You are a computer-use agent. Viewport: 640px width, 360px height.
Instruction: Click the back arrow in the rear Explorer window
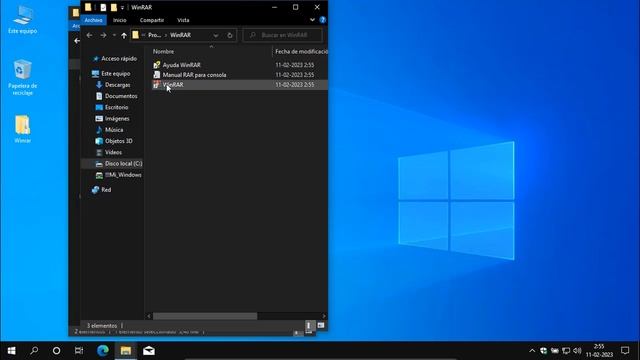77,41
